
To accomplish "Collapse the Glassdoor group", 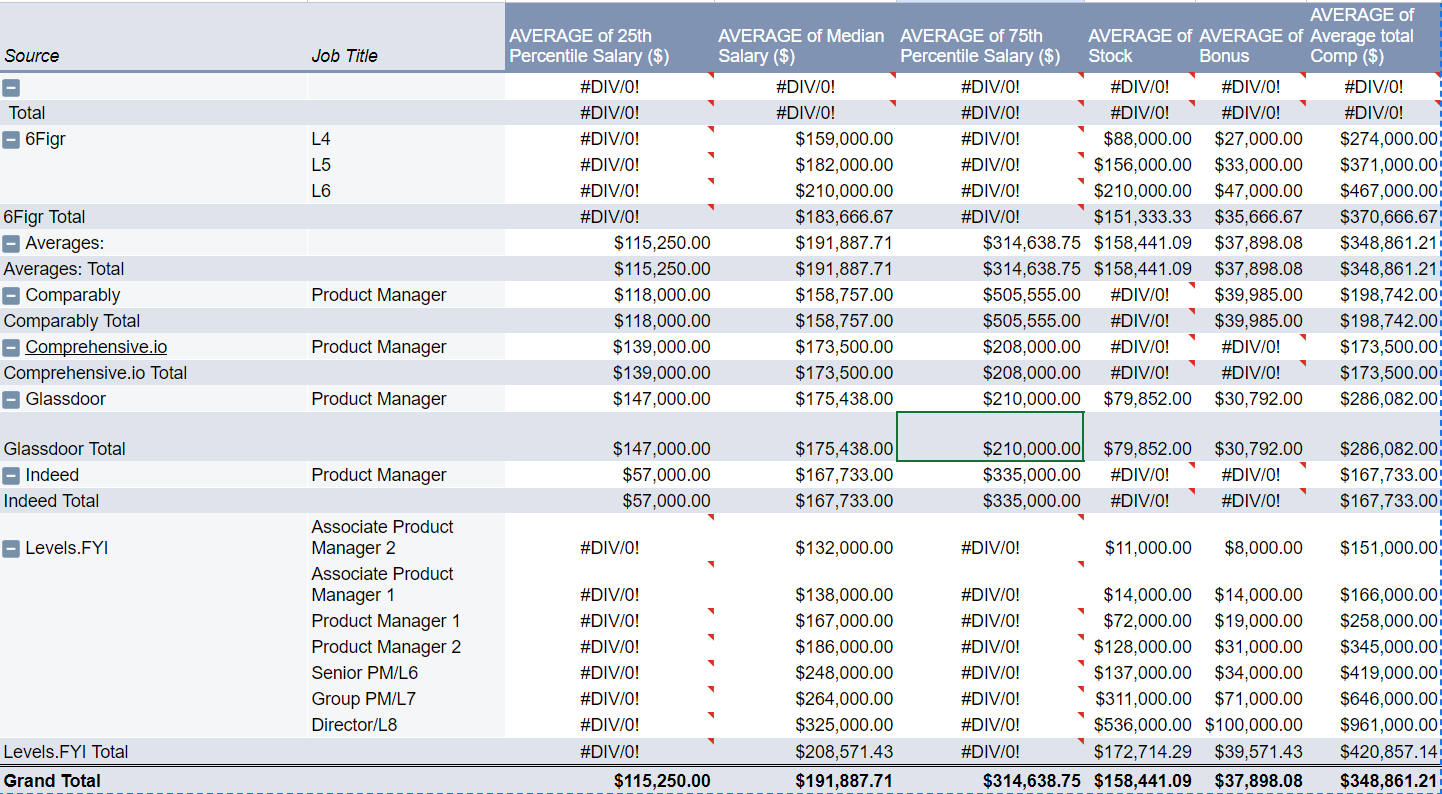I will [x=11, y=399].
